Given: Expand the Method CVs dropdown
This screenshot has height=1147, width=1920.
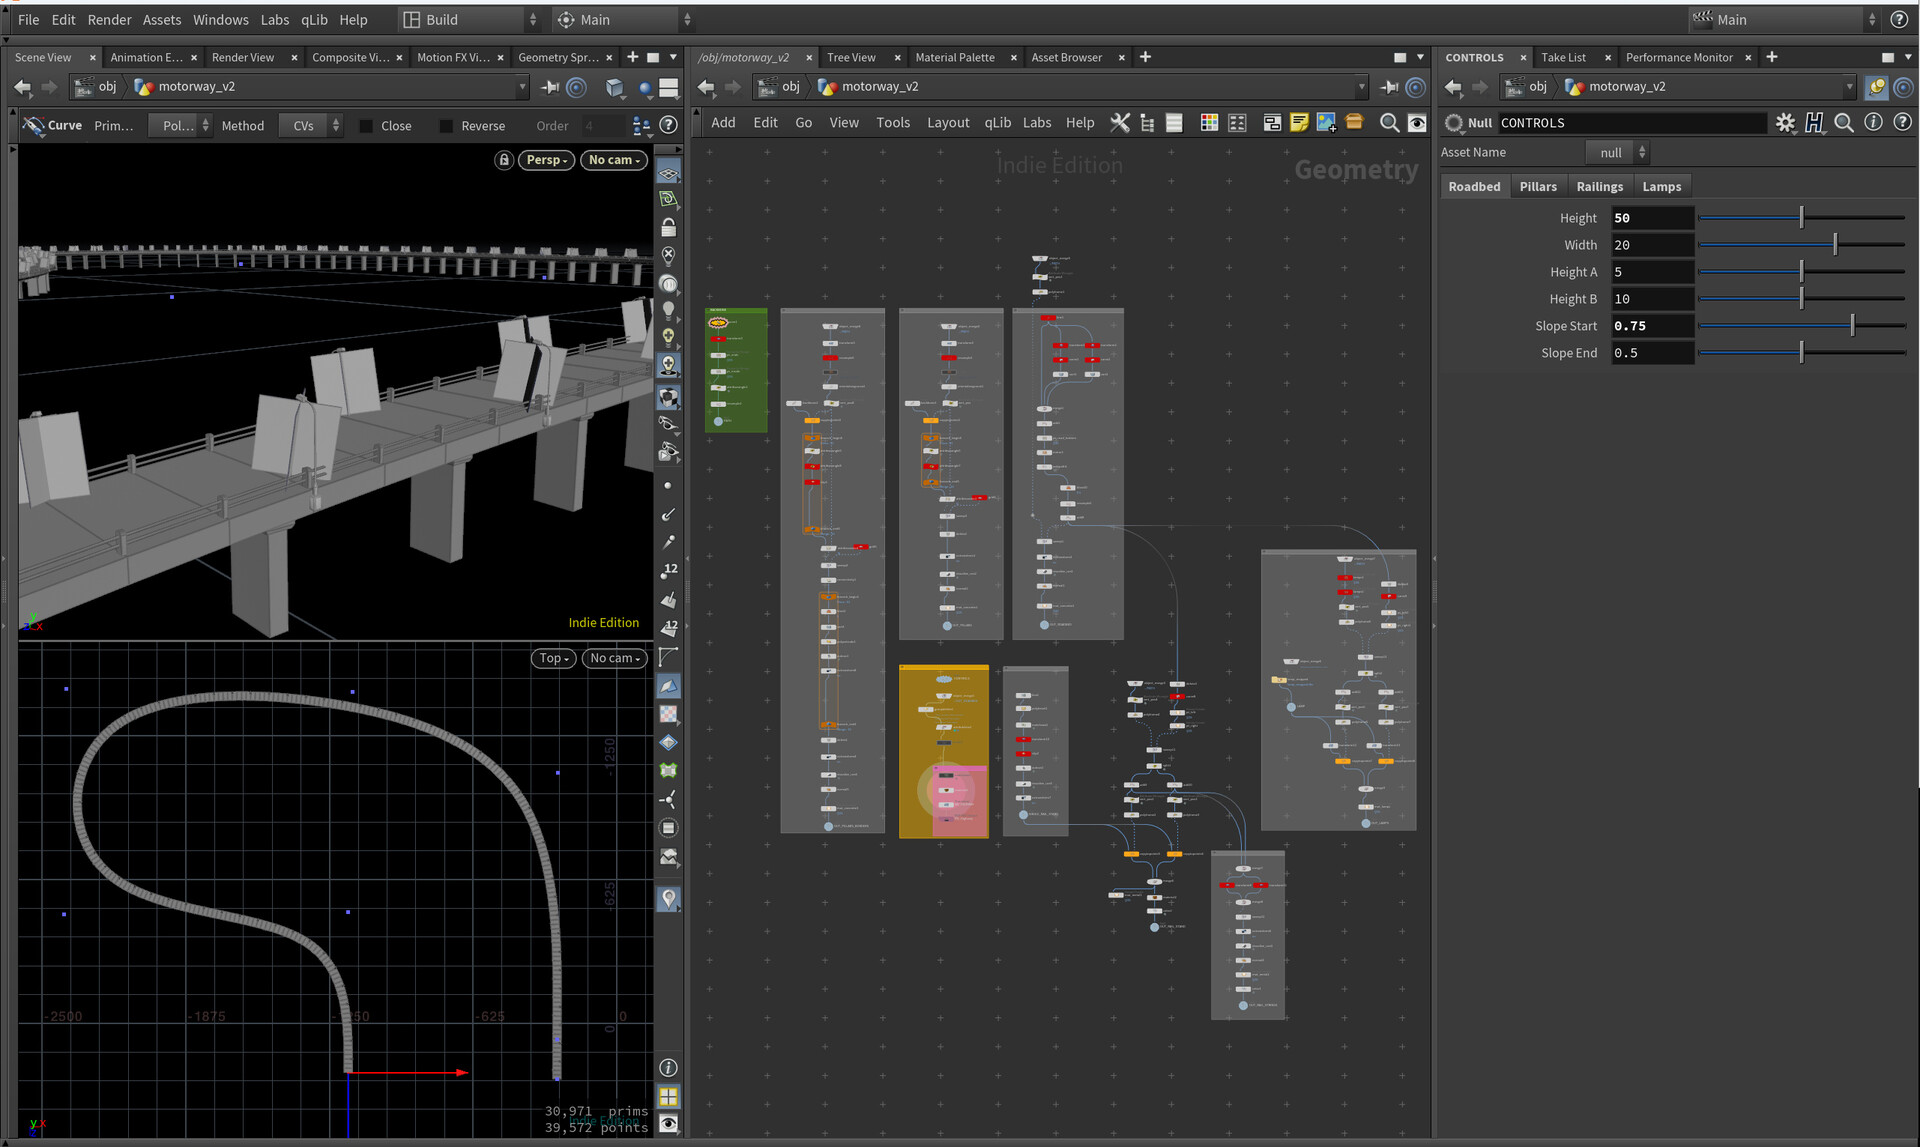Looking at the screenshot, I should pos(310,126).
